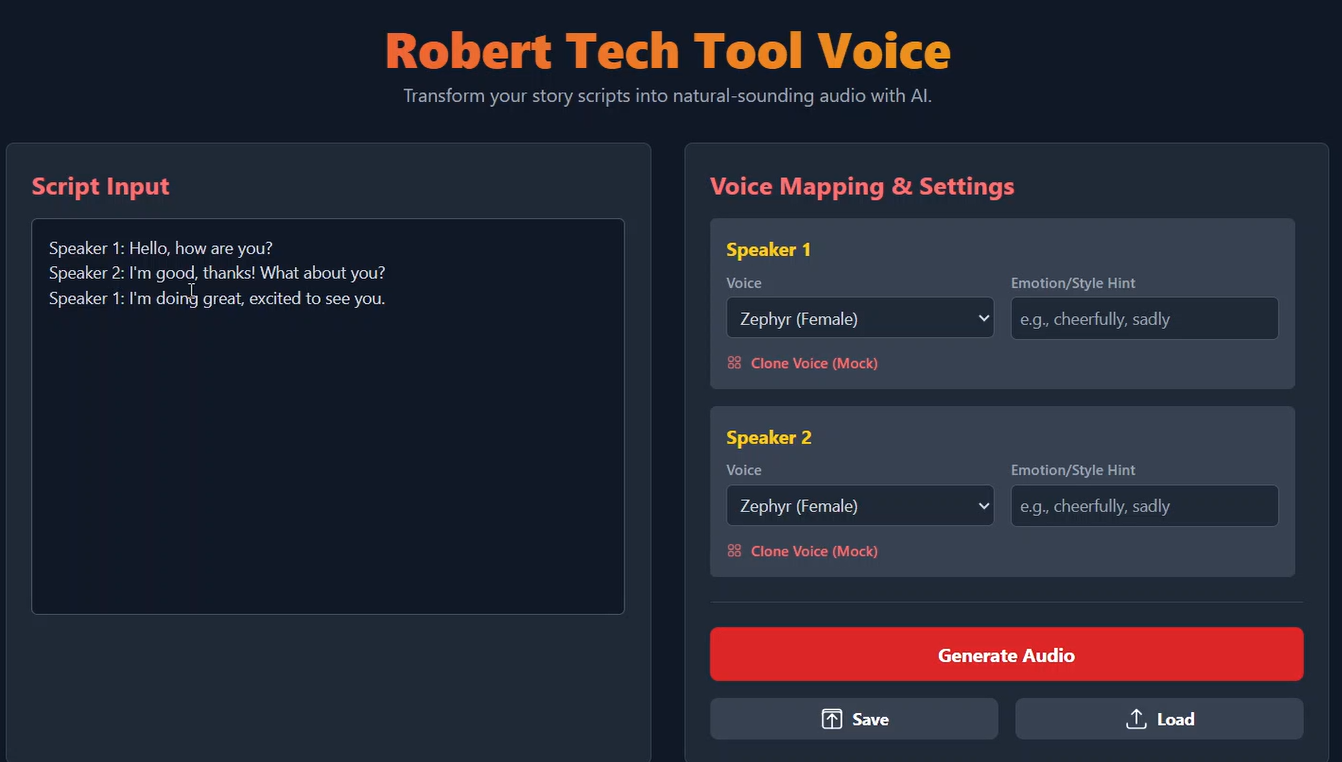Click the yellow Speaker 1 heading
Screen dimensions: 1342x762
[x=768, y=250]
